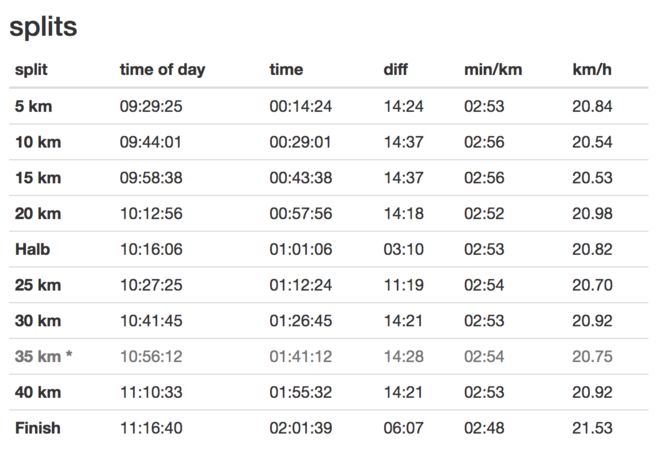
Task: Click the 30 km time of day 10:41:45
Action: pyautogui.click(x=151, y=321)
